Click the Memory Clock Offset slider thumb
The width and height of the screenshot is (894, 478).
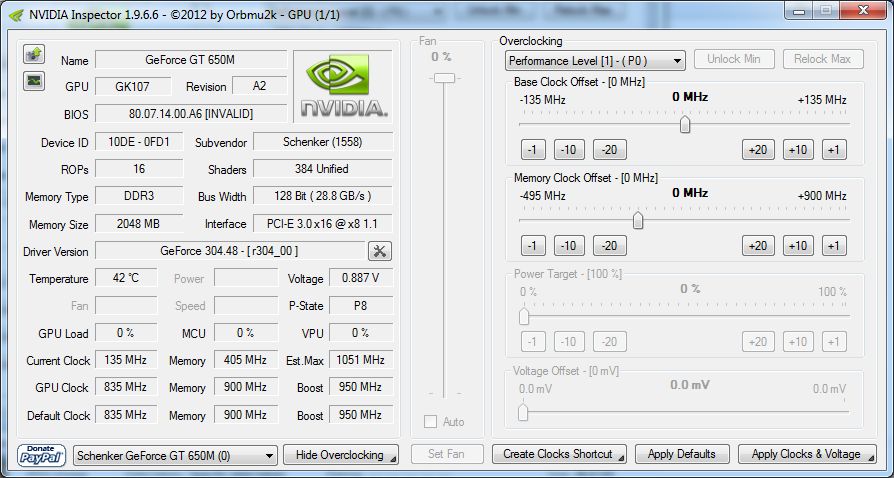click(x=638, y=220)
